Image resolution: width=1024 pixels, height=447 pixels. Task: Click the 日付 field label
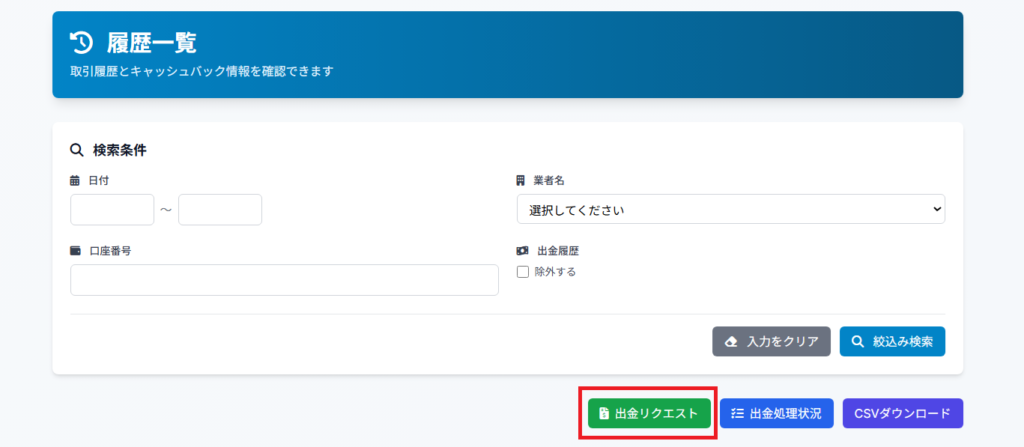[99, 181]
